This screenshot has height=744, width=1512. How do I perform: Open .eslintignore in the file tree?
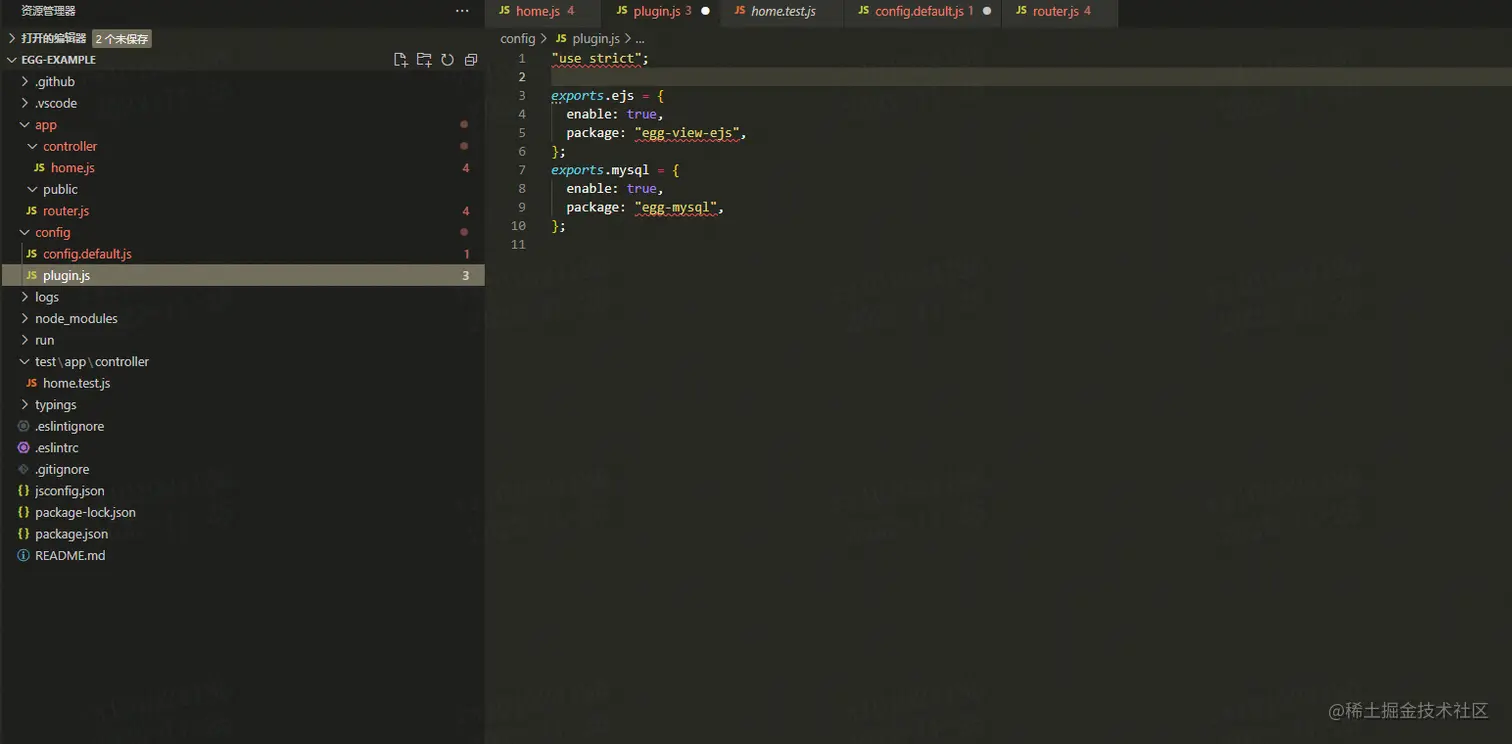point(69,426)
